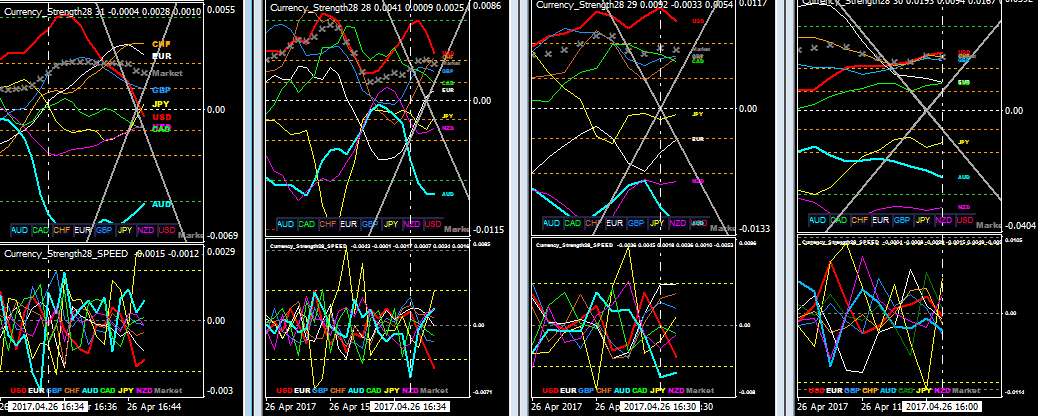This screenshot has height=416, width=1038.
Task: Click the gray Market line label in Strength28 31 chart
Action: point(167,73)
